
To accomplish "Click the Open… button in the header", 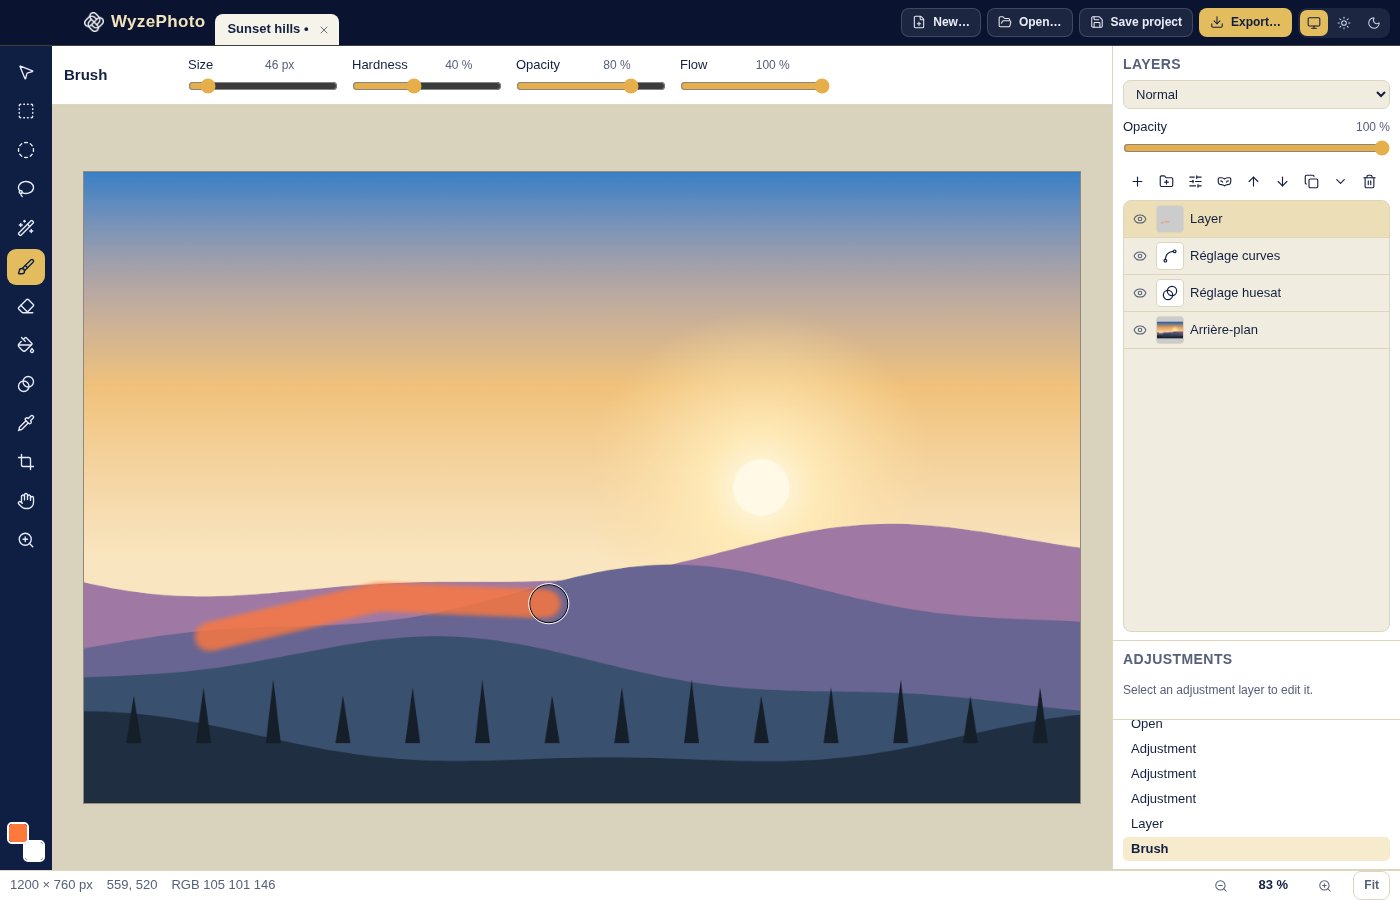I will point(1030,22).
